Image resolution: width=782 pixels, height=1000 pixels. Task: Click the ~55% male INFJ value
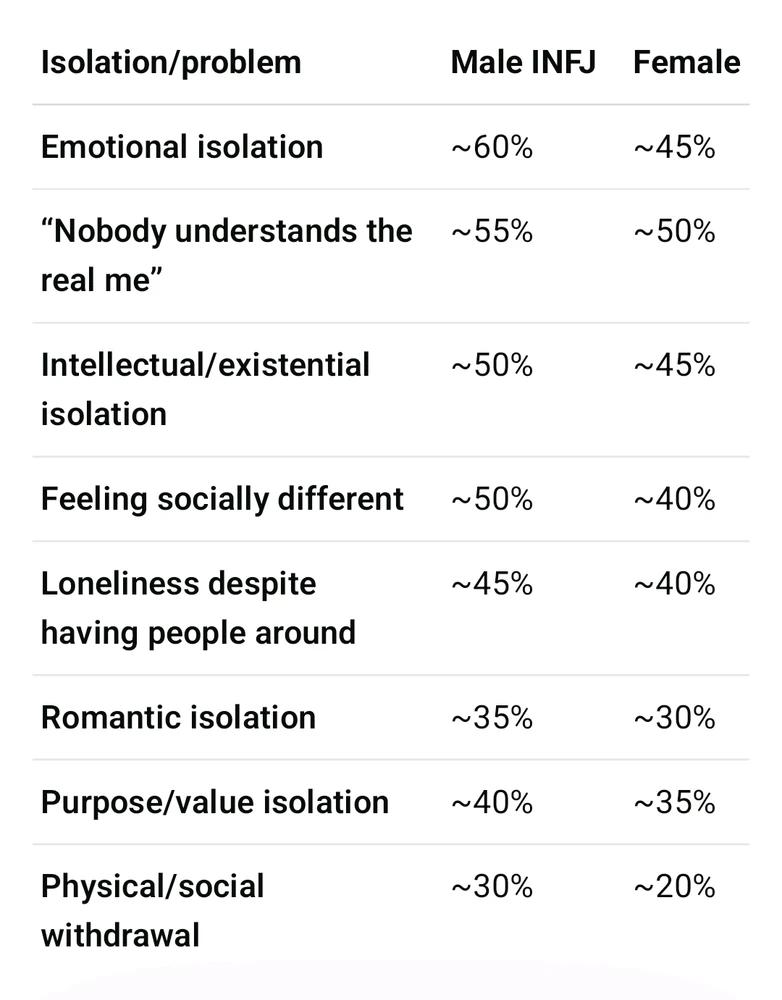tap(492, 231)
